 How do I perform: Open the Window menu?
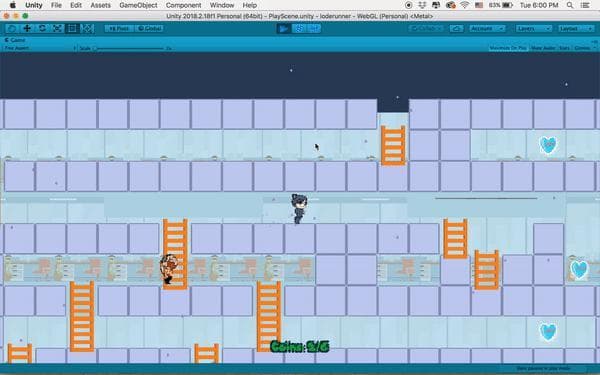pyautogui.click(x=222, y=5)
